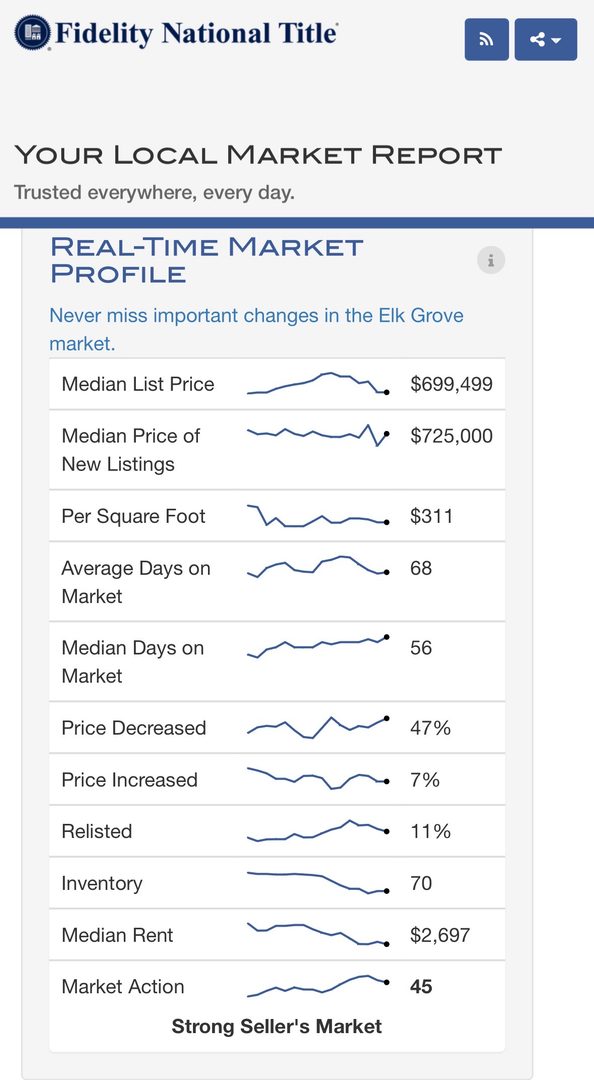Click the Median Days on Market sparkline
This screenshot has width=594, height=1080.
318,647
